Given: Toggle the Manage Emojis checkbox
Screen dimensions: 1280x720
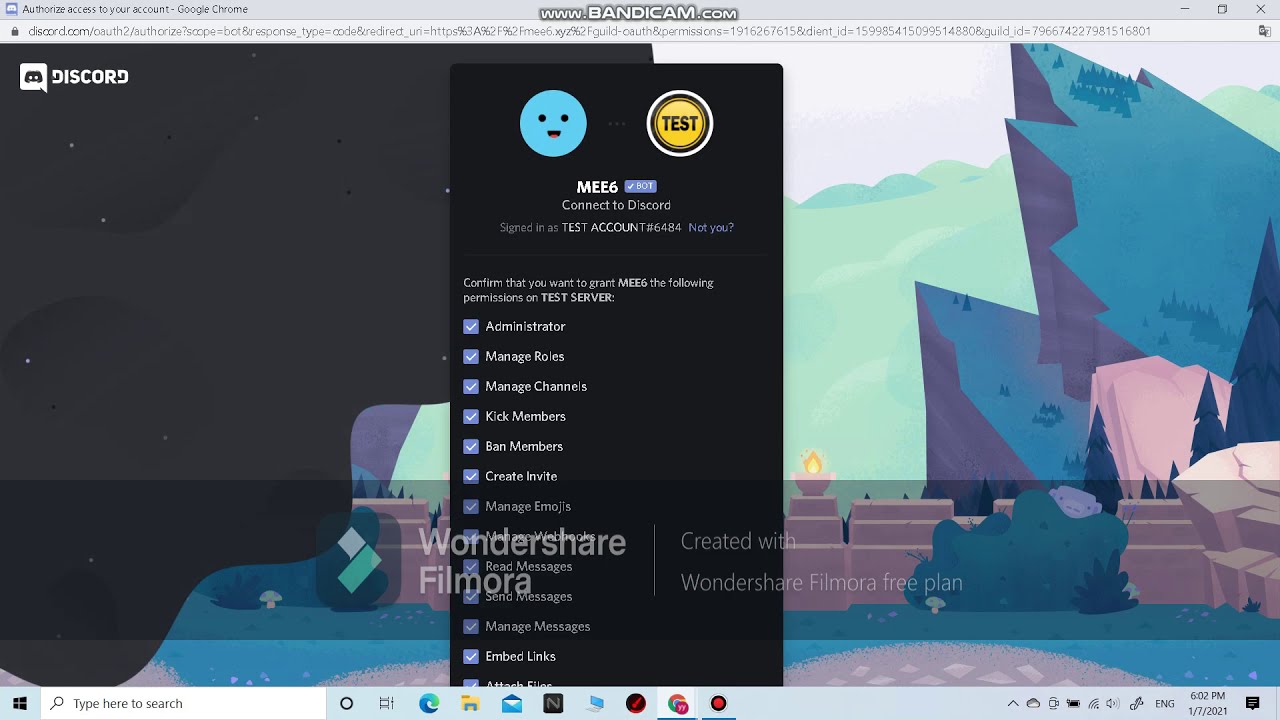Looking at the screenshot, I should point(471,507).
